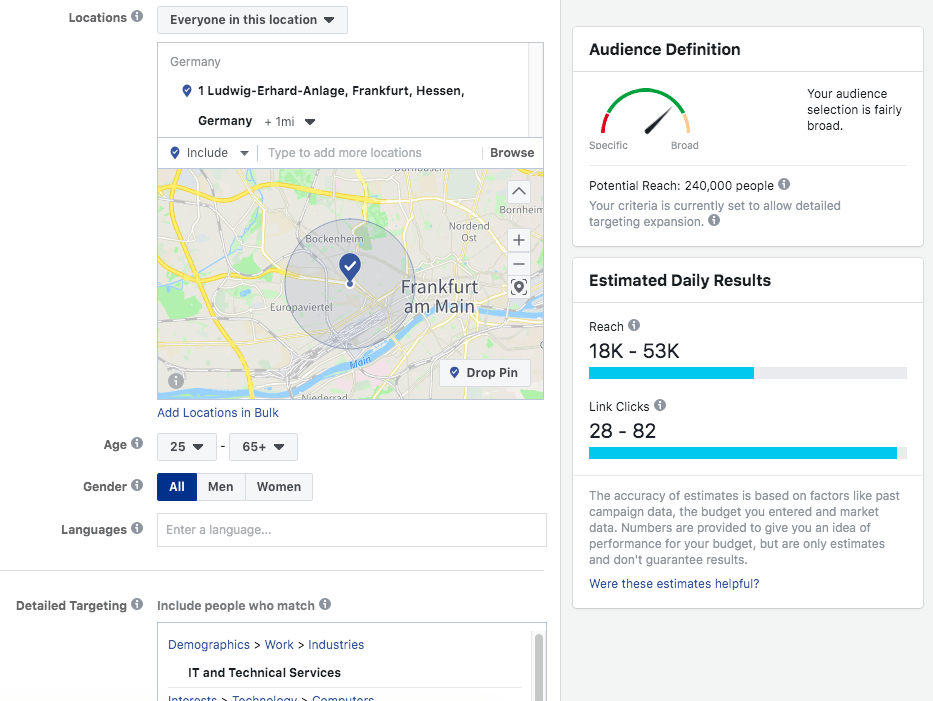Select All genders
933x701 pixels.
177,487
